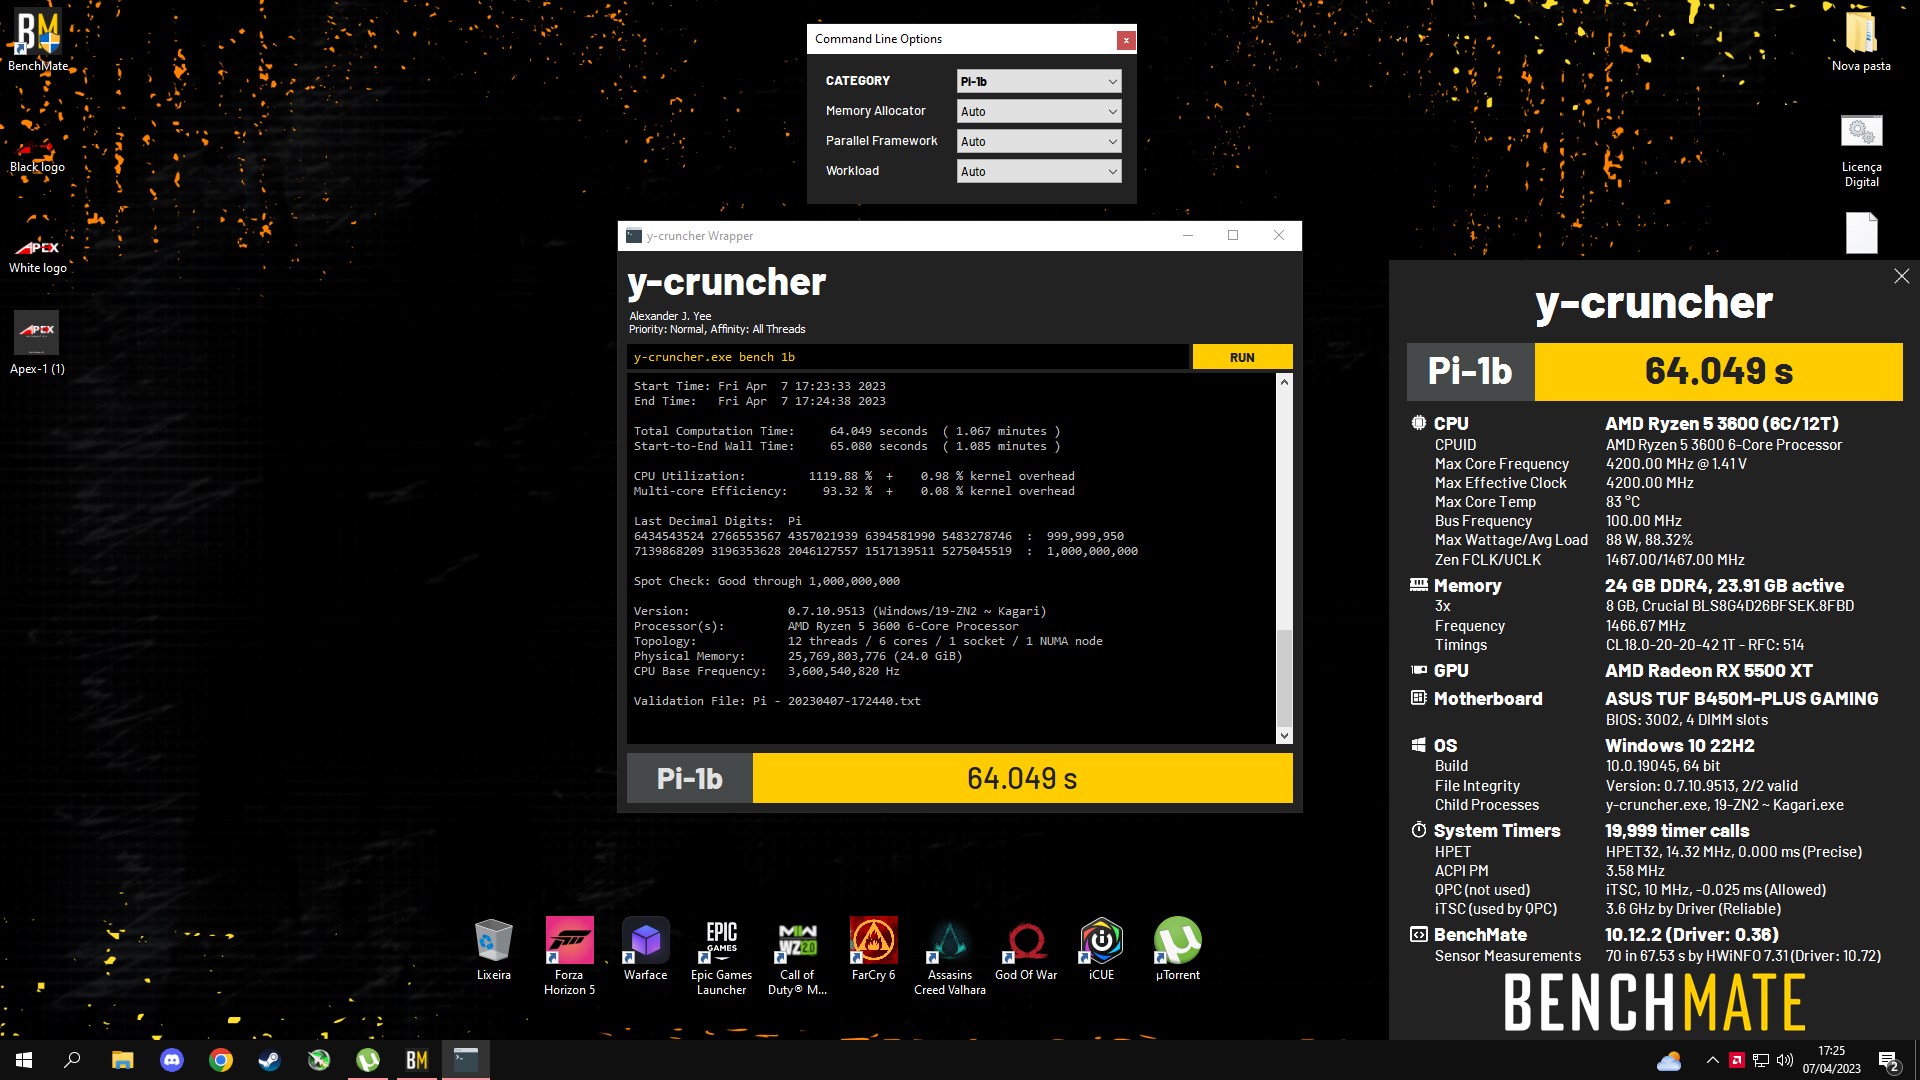The image size is (1920, 1080).
Task: Launch FarCry 6 shortcut
Action: tap(873, 949)
